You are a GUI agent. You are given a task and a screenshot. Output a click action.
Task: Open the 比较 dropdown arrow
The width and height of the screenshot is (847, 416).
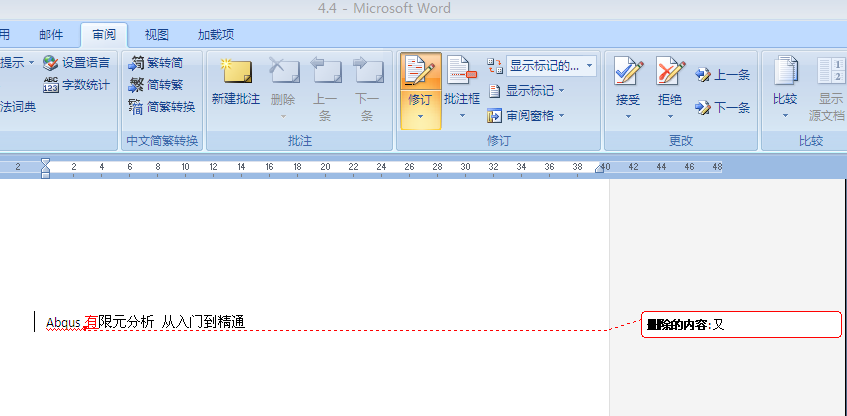785,116
